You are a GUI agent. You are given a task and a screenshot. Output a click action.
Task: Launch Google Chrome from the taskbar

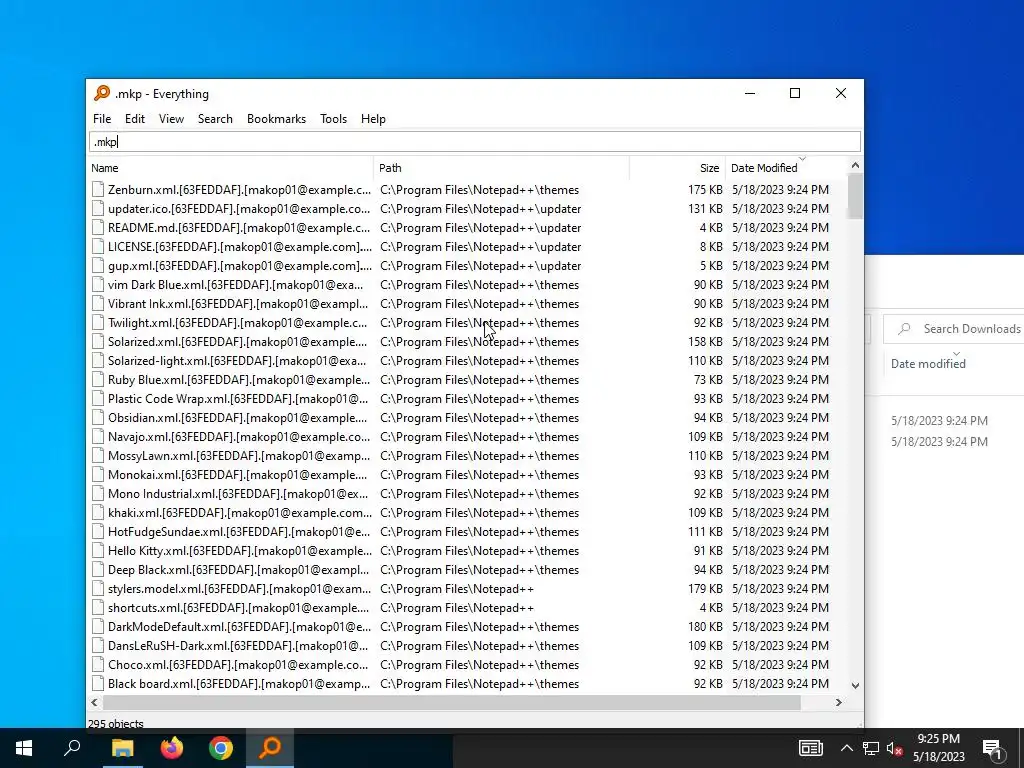pos(221,748)
